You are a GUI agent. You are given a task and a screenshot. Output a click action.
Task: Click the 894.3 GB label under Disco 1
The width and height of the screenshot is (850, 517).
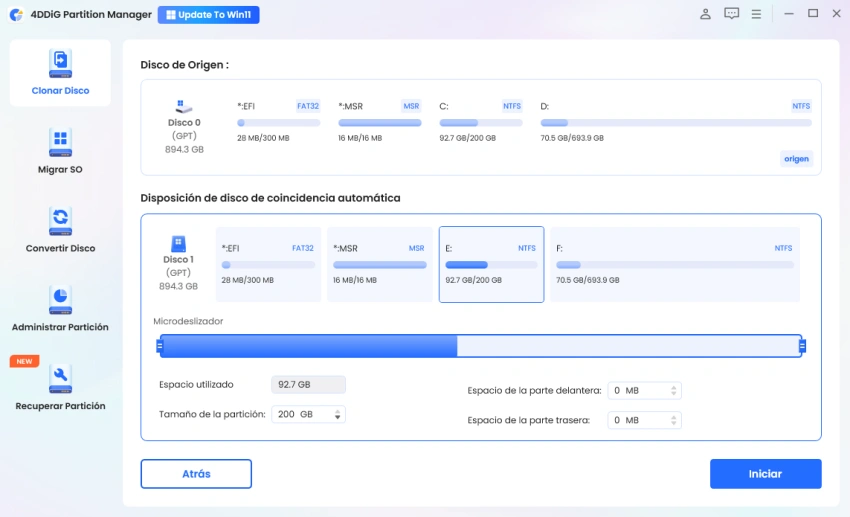178,286
